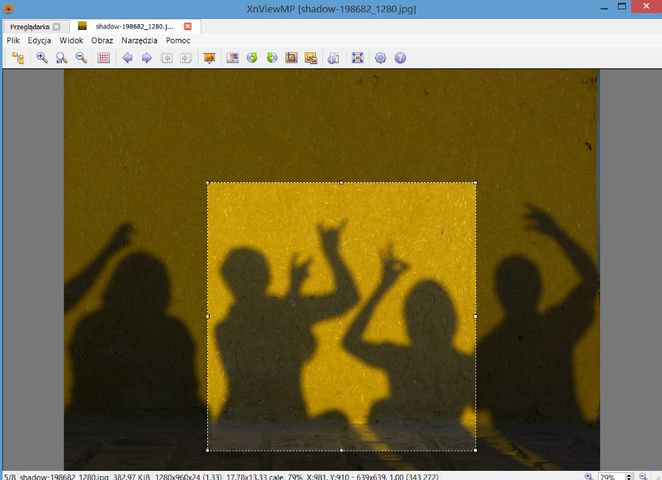The image size is (662, 480).
Task: Click the top-center selection resize handle
Action: tap(341, 182)
